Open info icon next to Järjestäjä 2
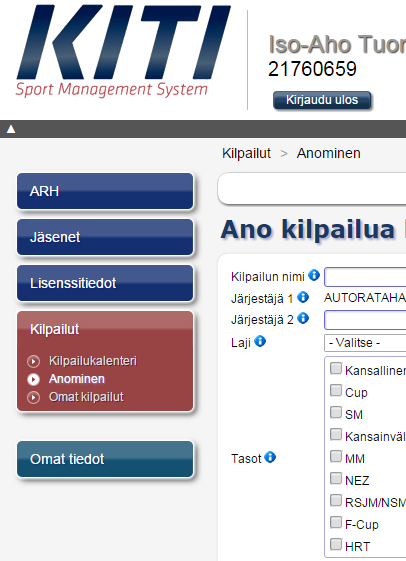 tap(303, 318)
